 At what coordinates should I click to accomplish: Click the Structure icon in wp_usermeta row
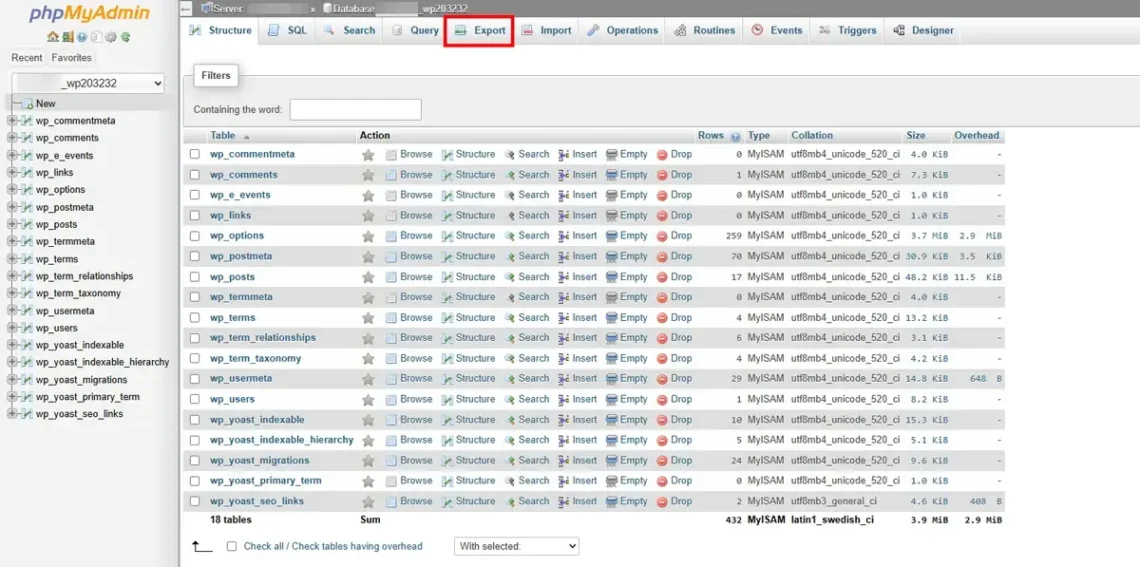point(448,379)
